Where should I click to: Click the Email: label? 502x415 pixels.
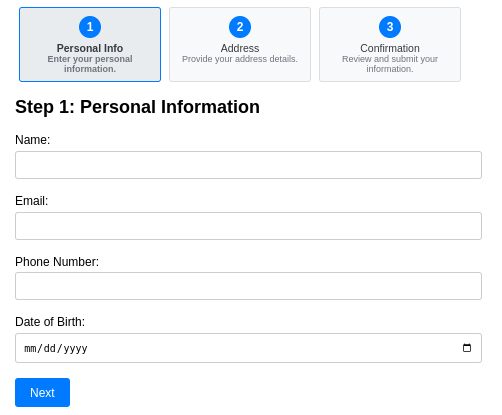(x=32, y=201)
